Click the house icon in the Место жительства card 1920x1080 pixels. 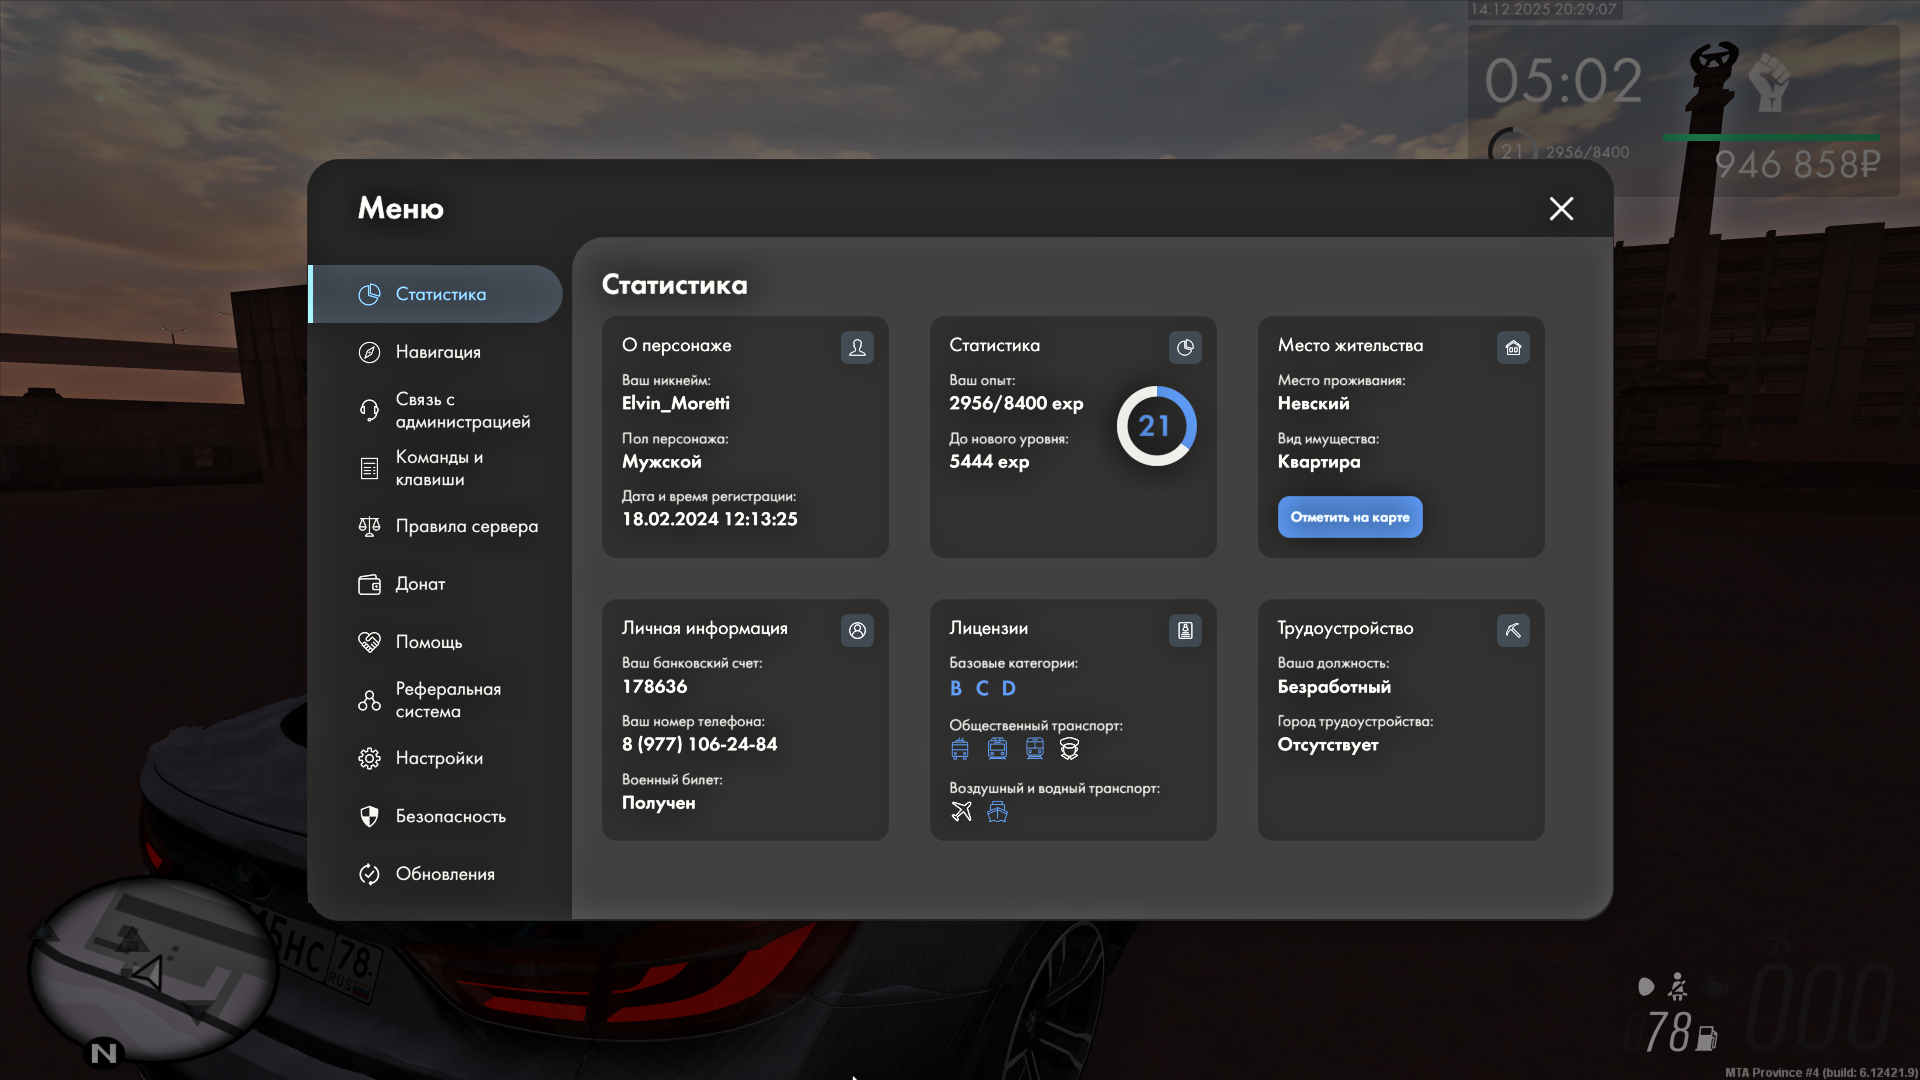pyautogui.click(x=1513, y=347)
